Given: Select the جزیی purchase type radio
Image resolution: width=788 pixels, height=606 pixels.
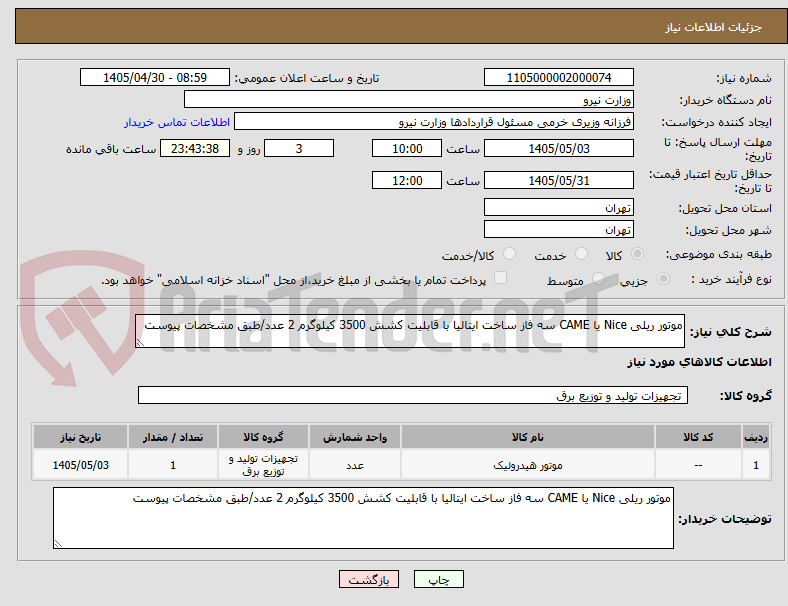Looking at the screenshot, I should pos(663,279).
